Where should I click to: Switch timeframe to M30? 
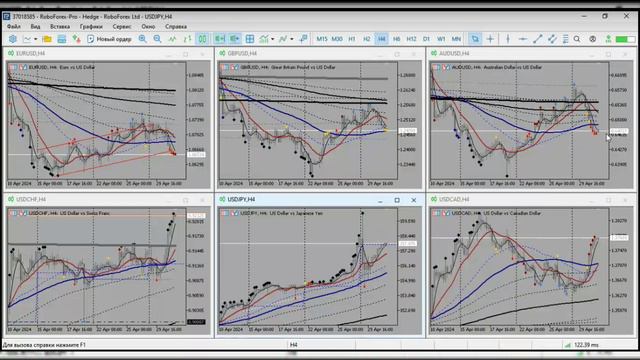pos(337,39)
